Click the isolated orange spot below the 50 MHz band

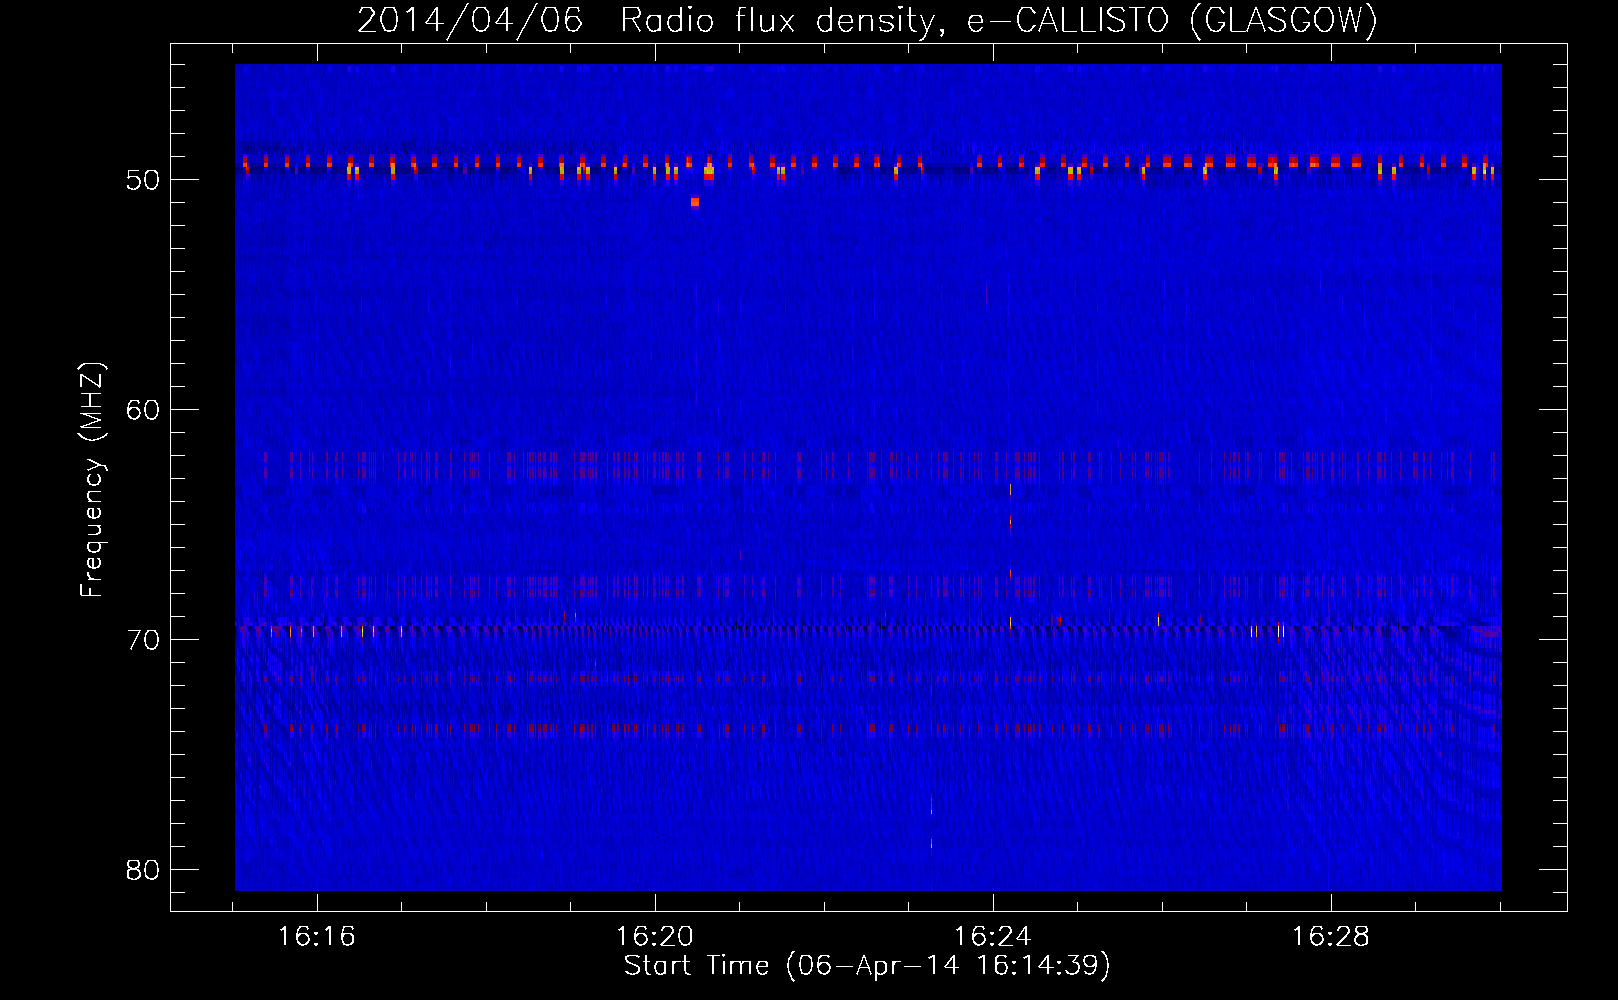pyautogui.click(x=695, y=202)
